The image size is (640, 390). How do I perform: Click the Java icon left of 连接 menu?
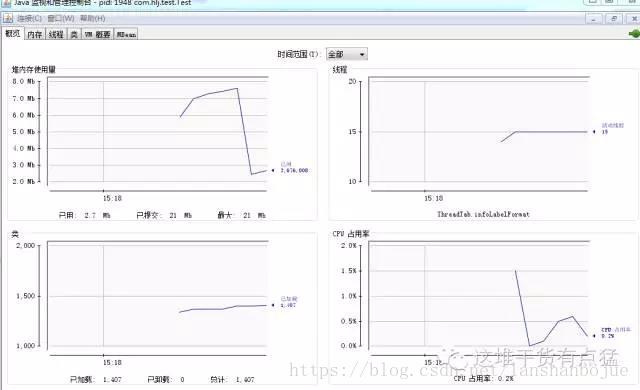[7, 18]
